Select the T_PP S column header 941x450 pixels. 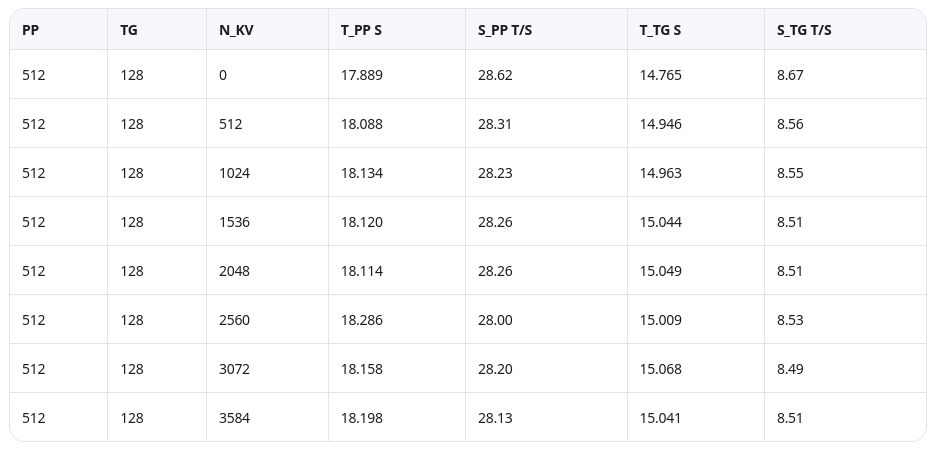tap(361, 30)
